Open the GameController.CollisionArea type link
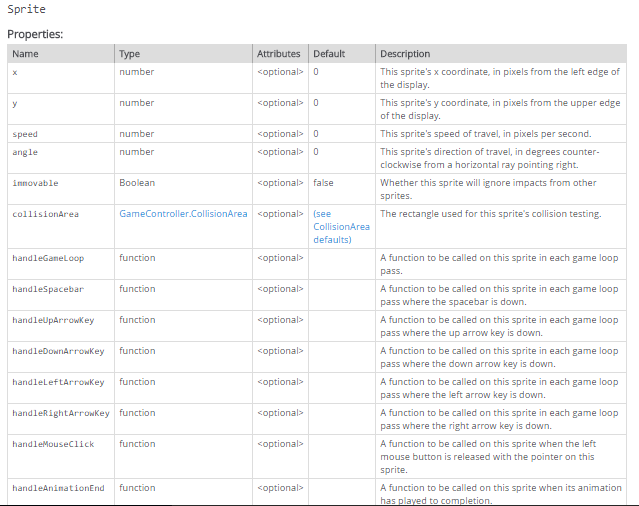Image resolution: width=639 pixels, height=506 pixels. point(183,214)
